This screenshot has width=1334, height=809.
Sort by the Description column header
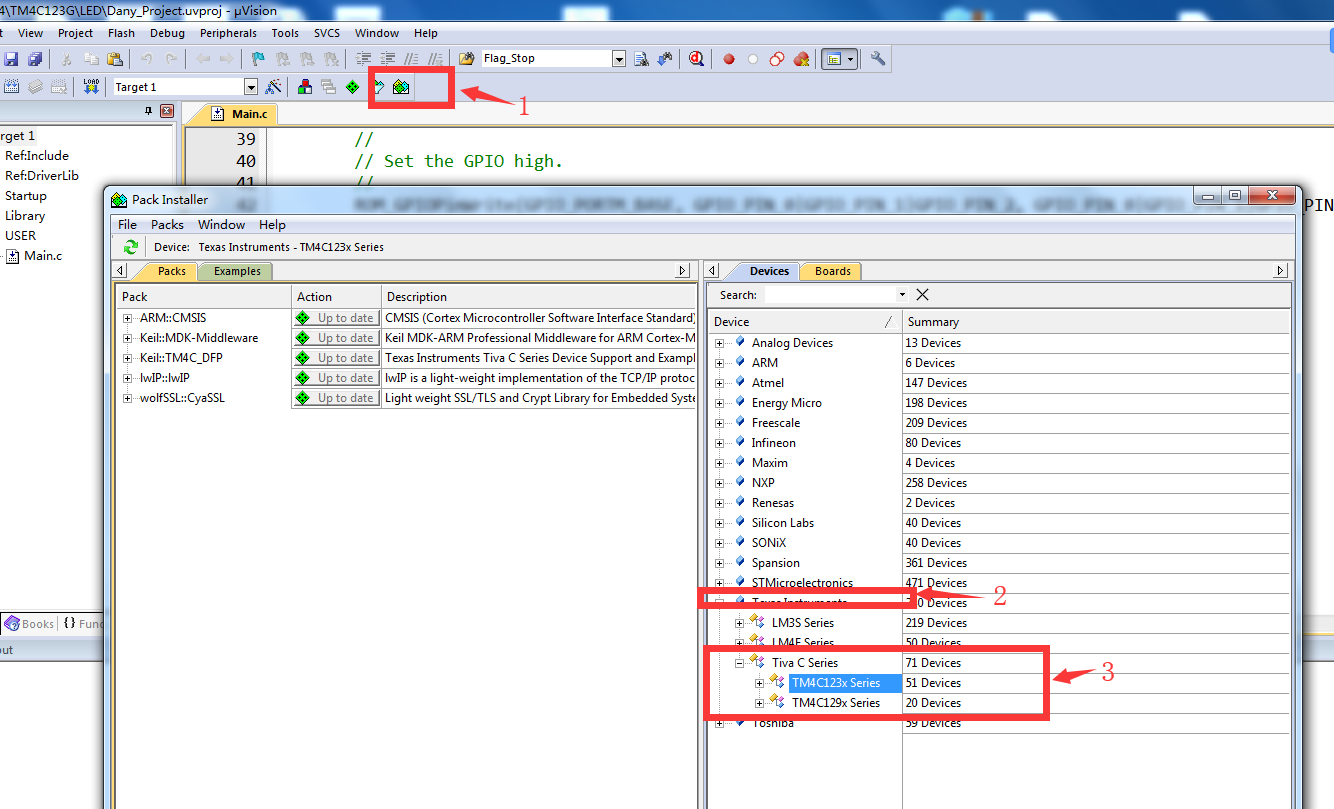538,297
